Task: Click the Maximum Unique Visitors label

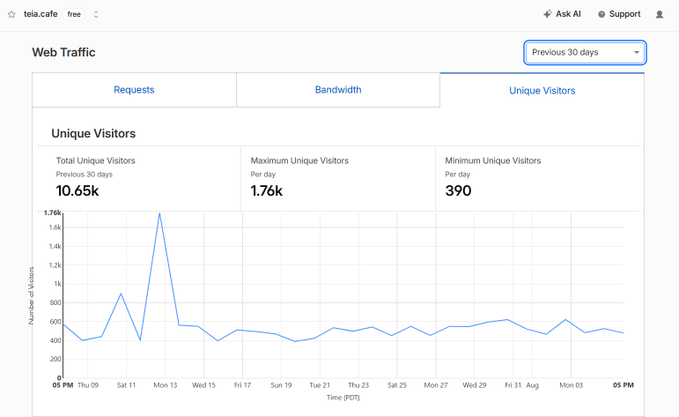Action: tap(299, 161)
